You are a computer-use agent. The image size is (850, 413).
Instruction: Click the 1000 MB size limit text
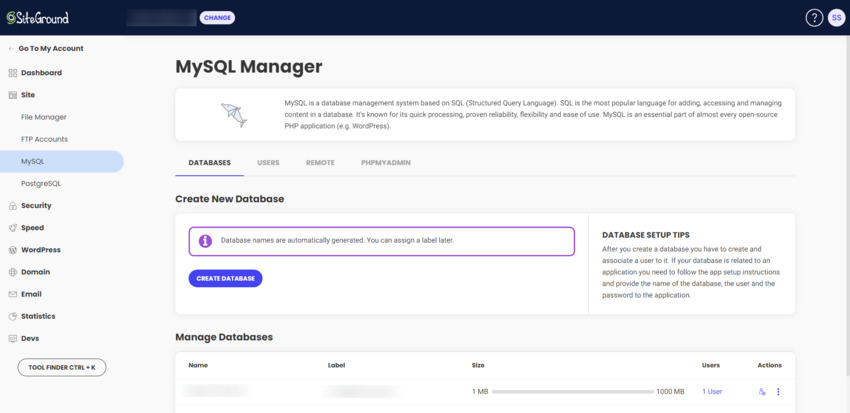pyautogui.click(x=672, y=392)
